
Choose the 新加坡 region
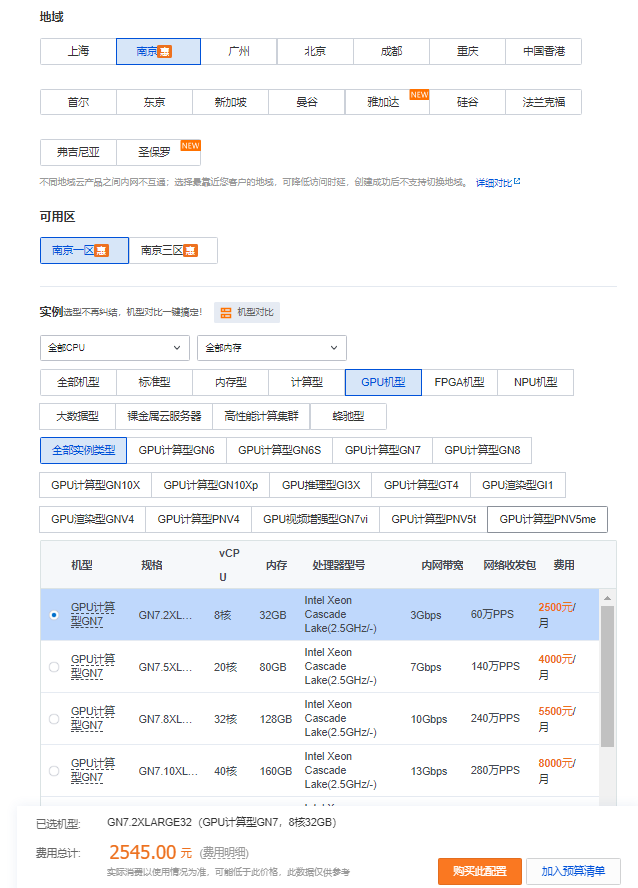230,103
